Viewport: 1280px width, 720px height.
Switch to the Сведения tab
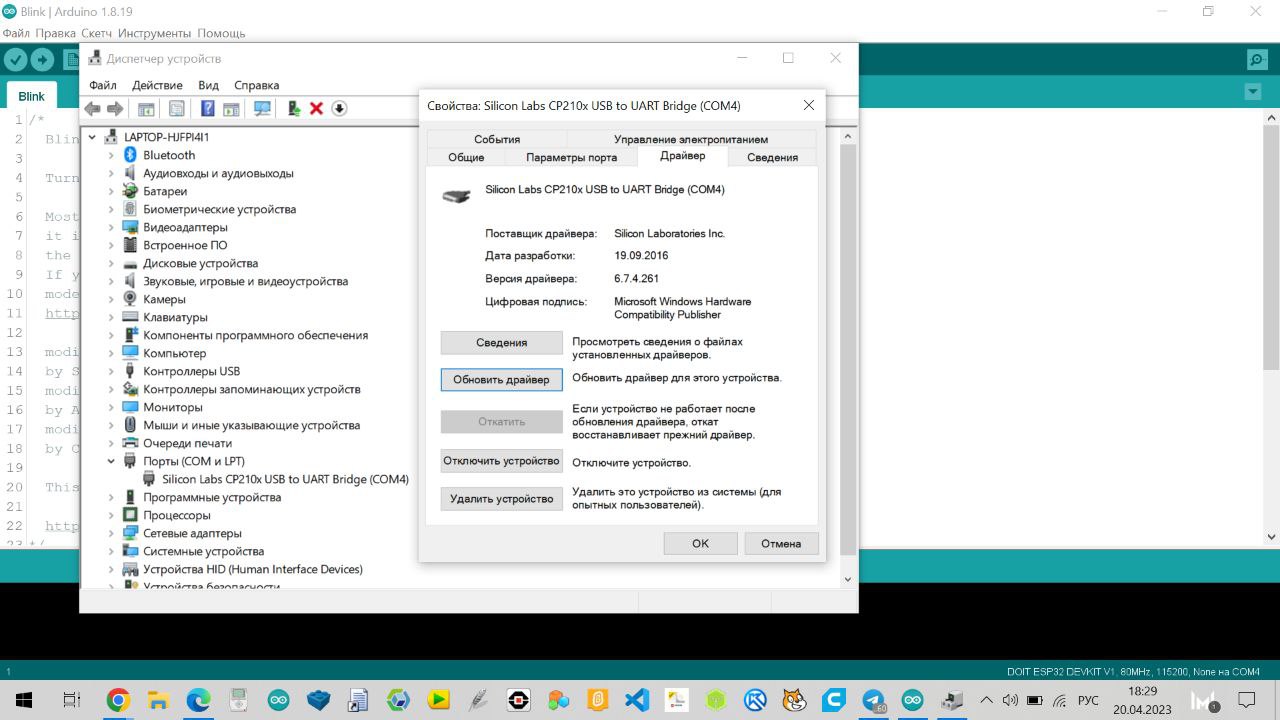pyautogui.click(x=772, y=157)
